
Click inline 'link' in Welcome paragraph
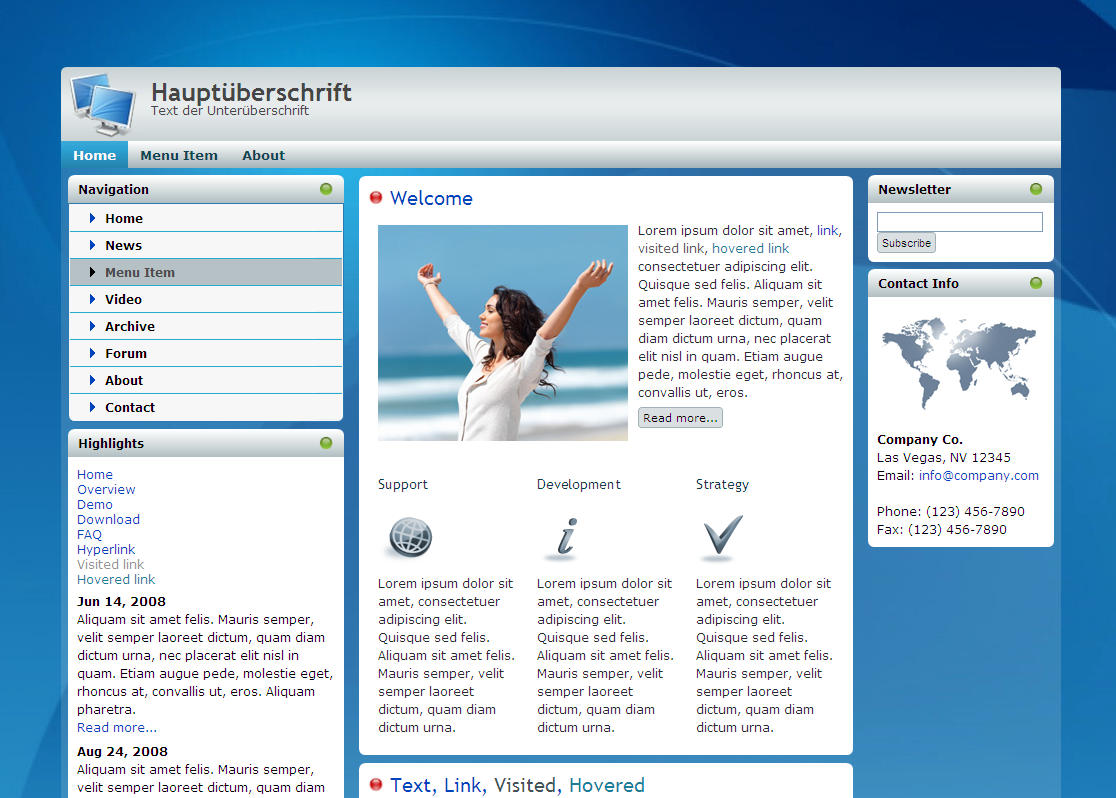coord(827,230)
